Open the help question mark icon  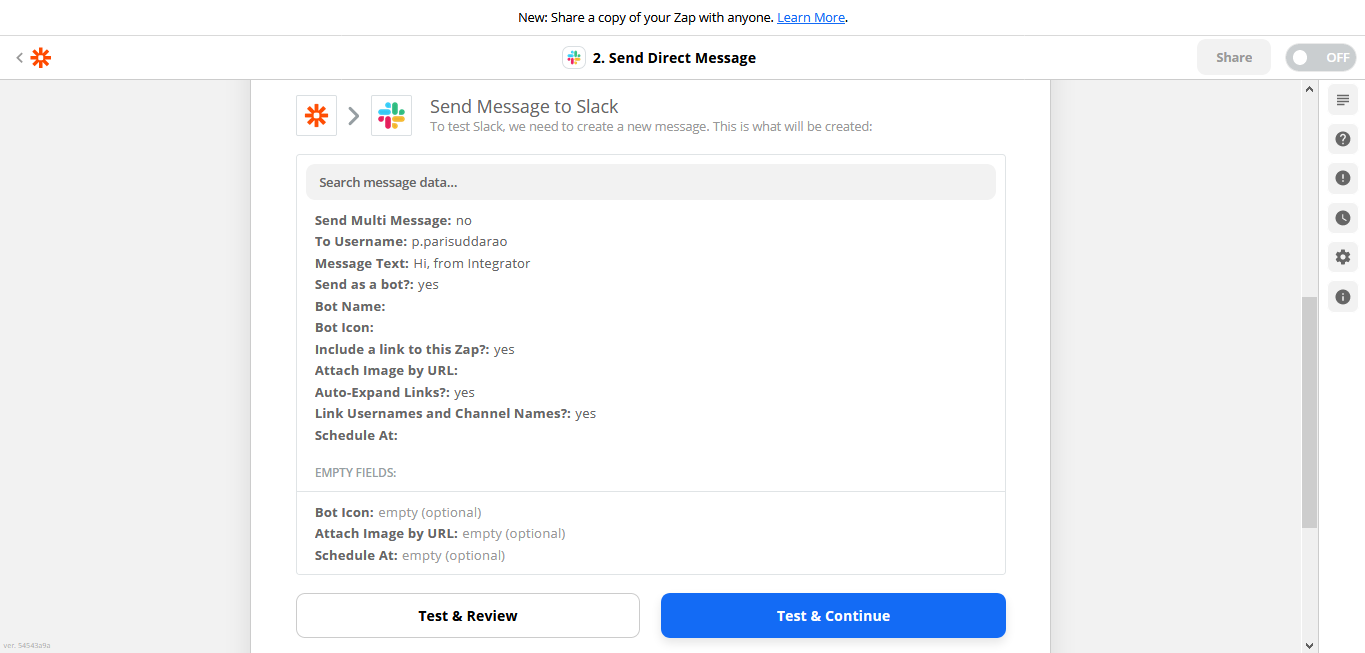[1342, 139]
